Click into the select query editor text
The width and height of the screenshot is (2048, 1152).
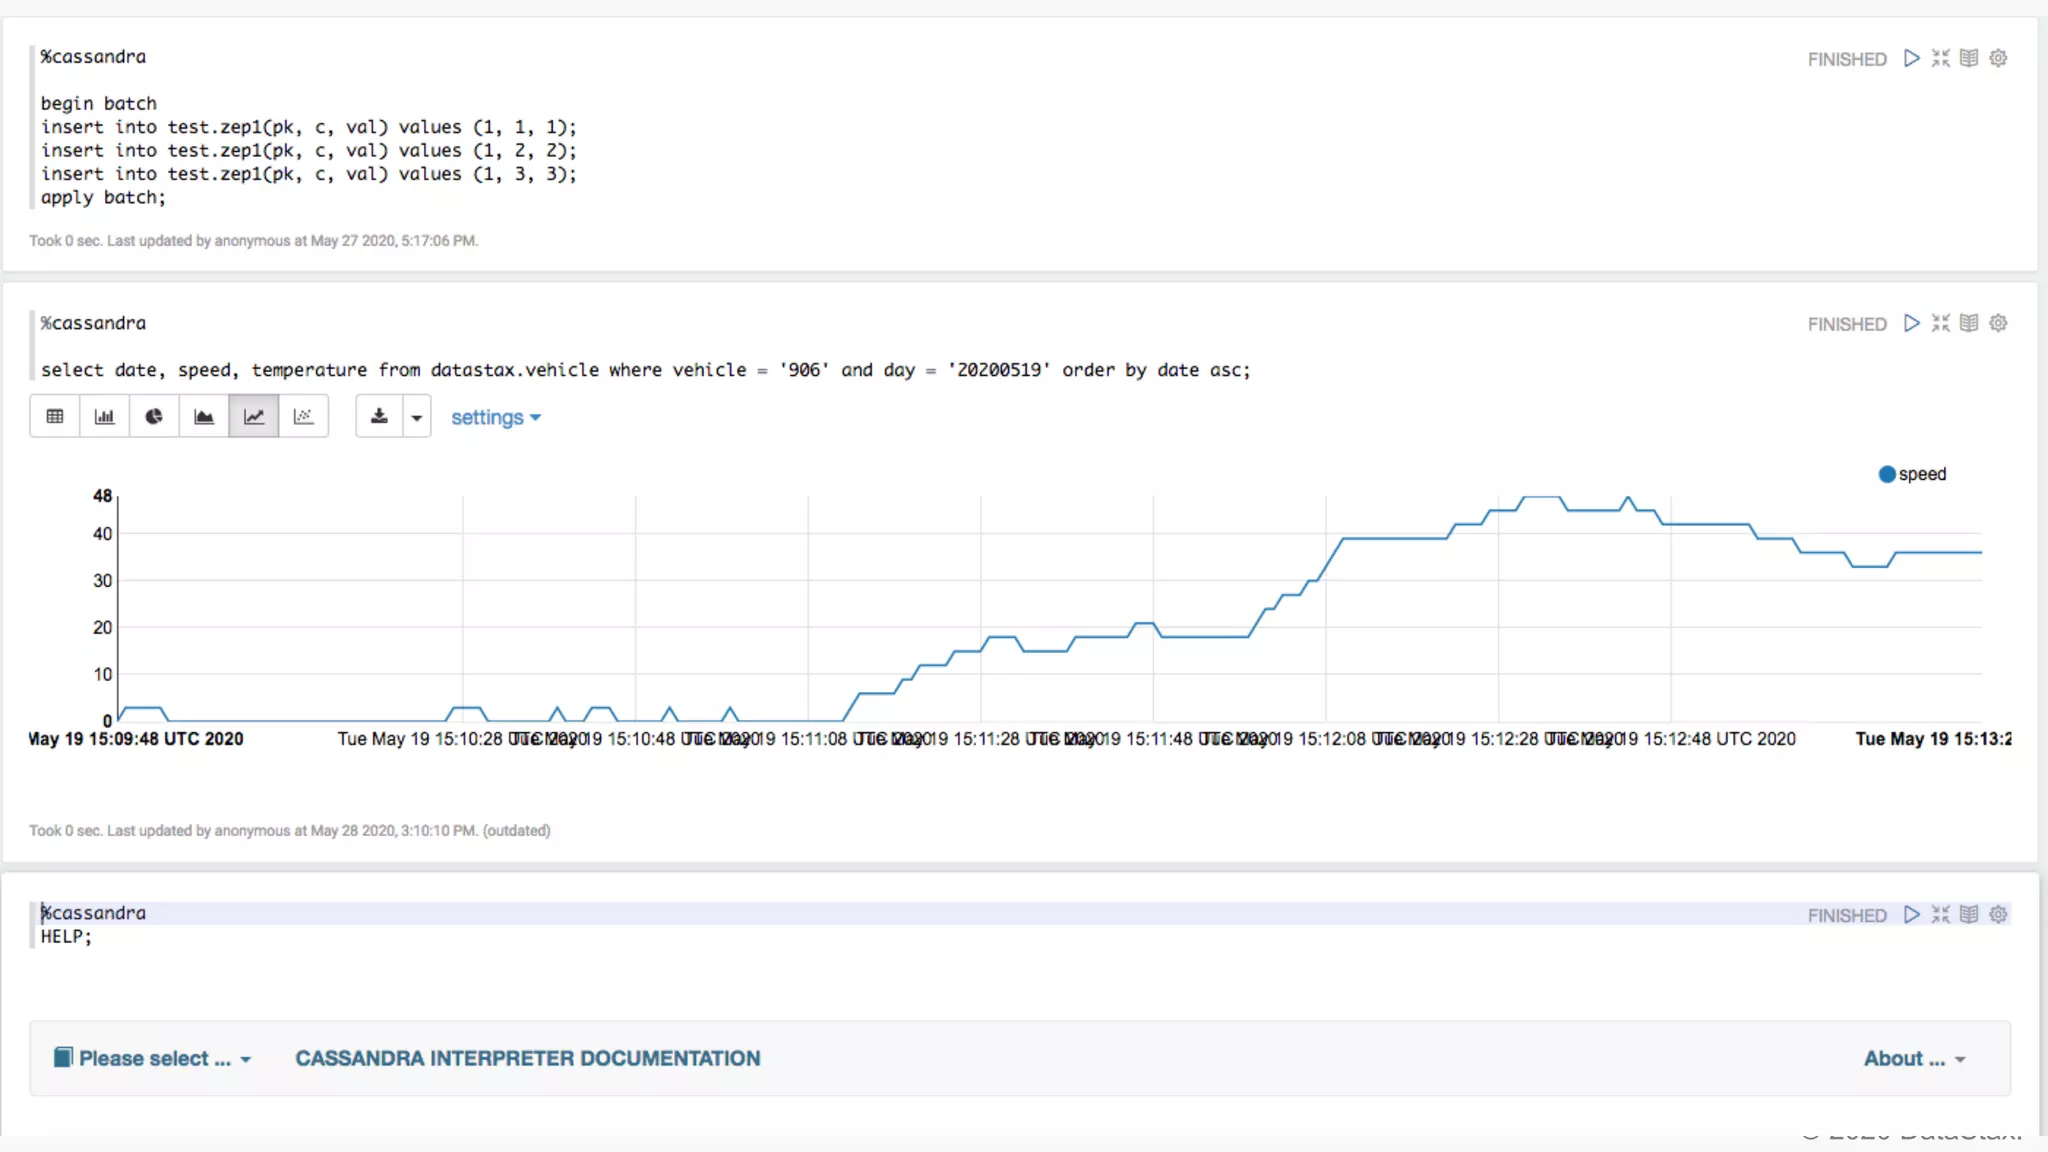pos(645,370)
